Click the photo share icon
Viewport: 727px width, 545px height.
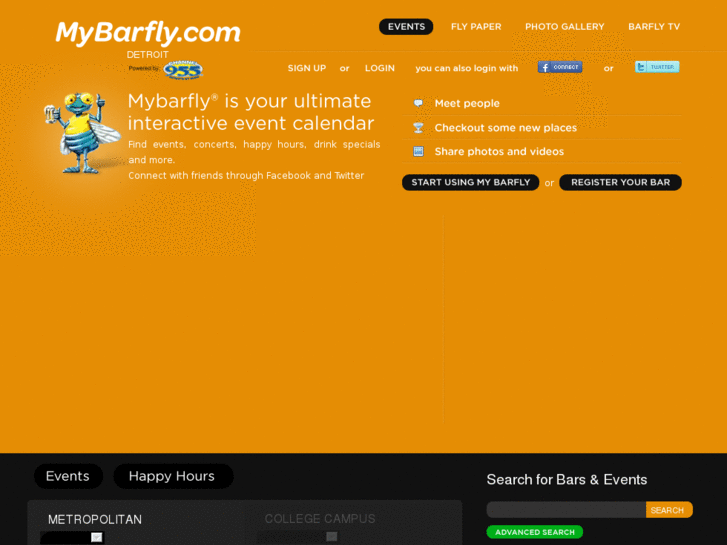point(418,152)
